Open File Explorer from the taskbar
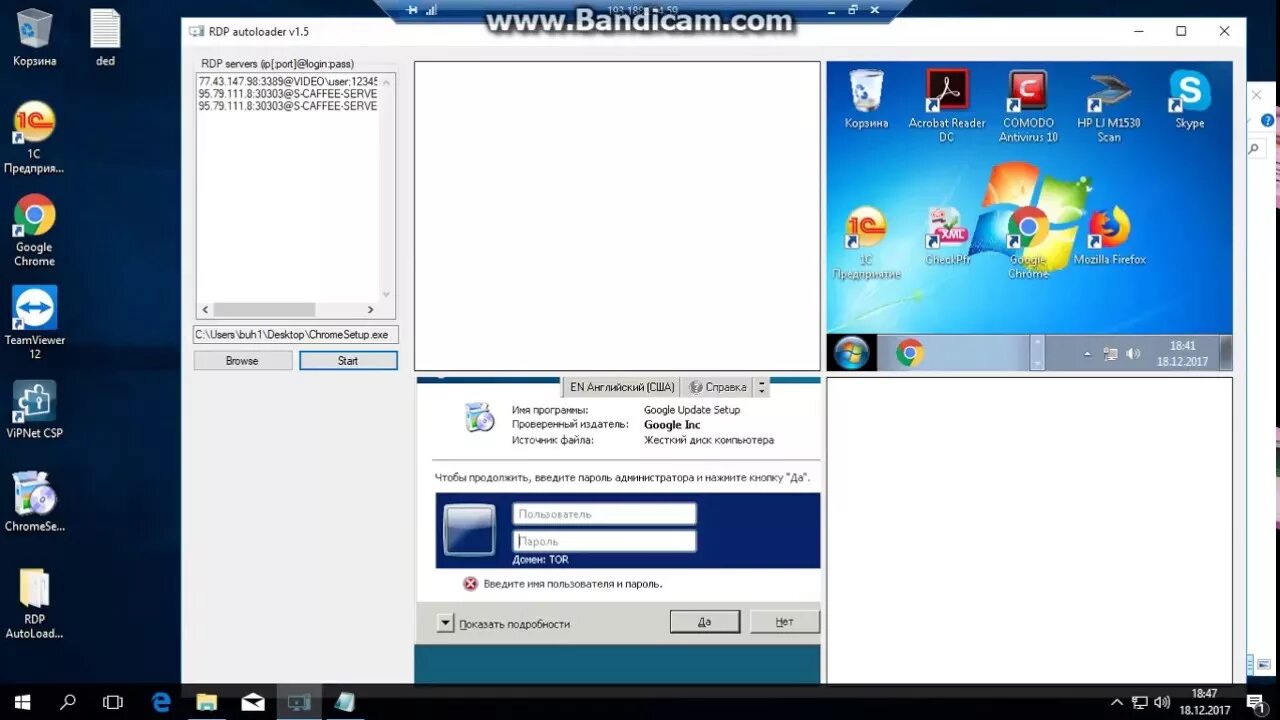1280x720 pixels. pos(207,702)
